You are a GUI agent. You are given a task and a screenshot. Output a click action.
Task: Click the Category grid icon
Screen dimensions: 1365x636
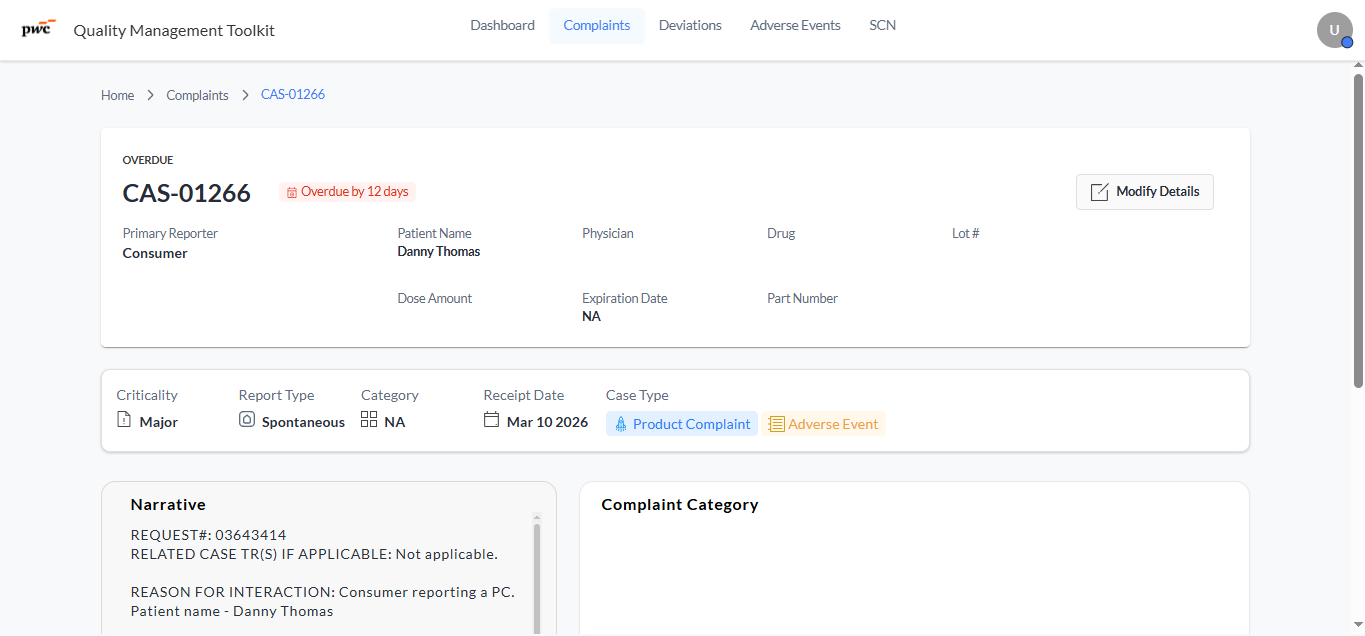(x=369, y=419)
